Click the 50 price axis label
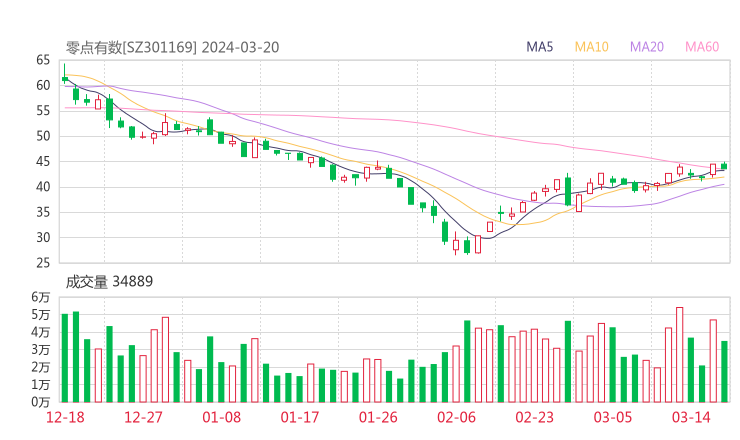This screenshot has width=740, height=440. coord(43,136)
